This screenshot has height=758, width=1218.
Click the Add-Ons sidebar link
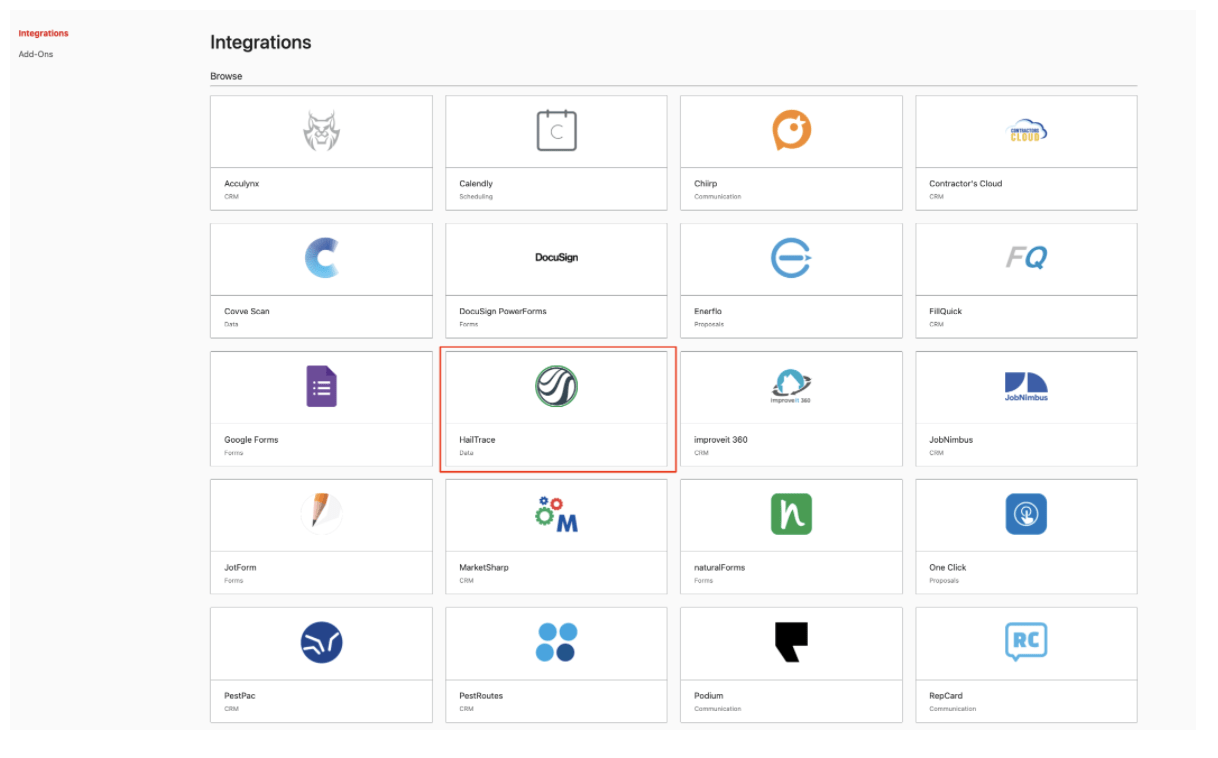coord(36,54)
